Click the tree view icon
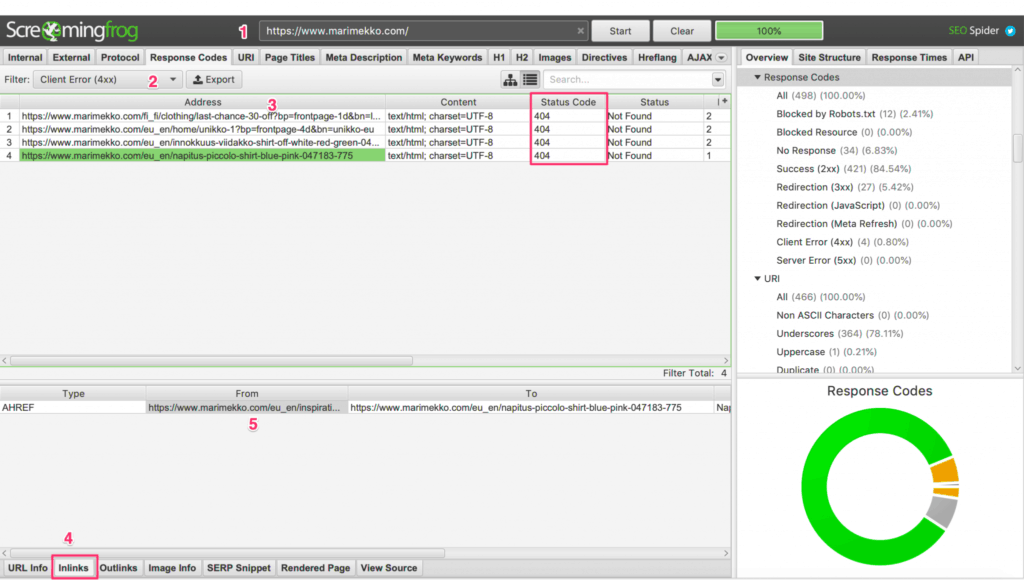1024x580 pixels. point(510,80)
